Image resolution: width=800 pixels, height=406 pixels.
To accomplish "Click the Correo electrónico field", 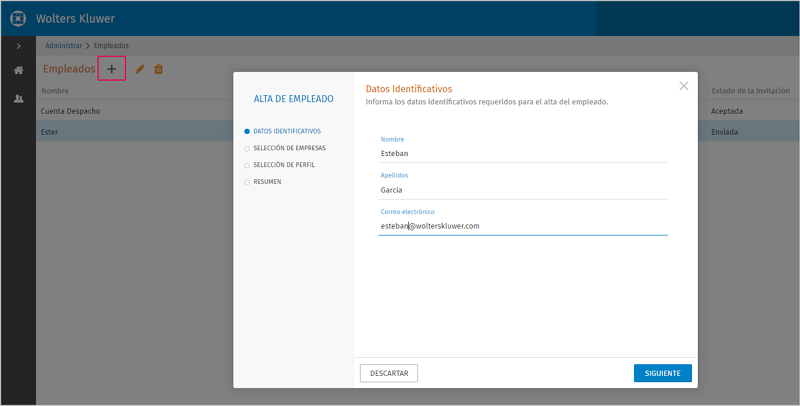I will tap(523, 226).
